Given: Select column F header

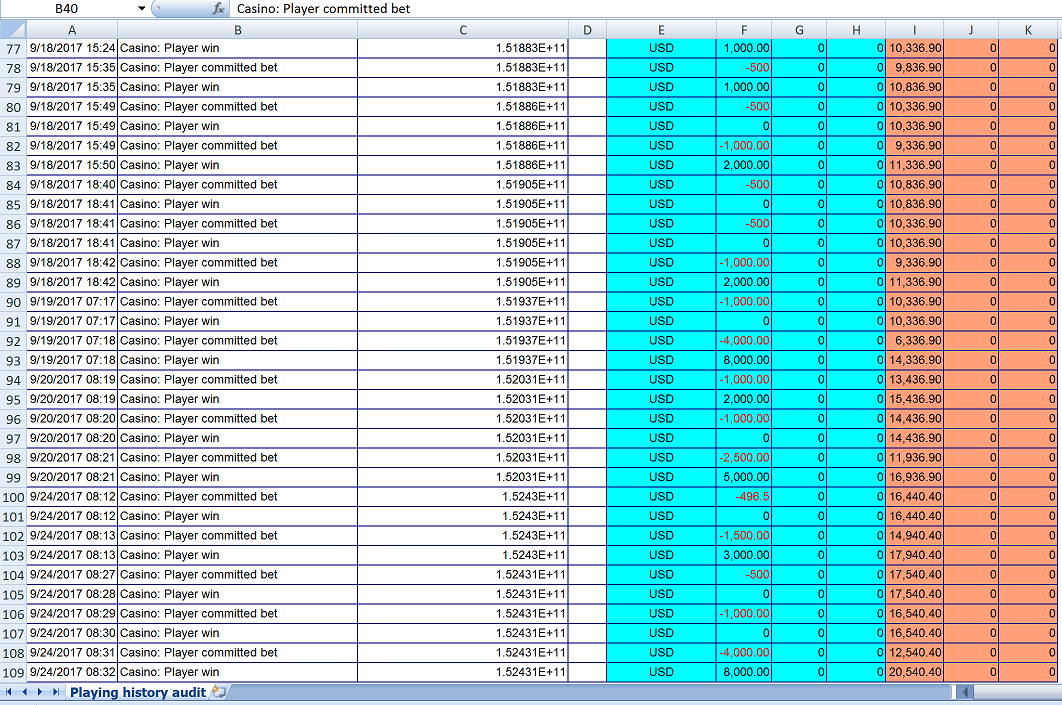Looking at the screenshot, I should pos(743,30).
